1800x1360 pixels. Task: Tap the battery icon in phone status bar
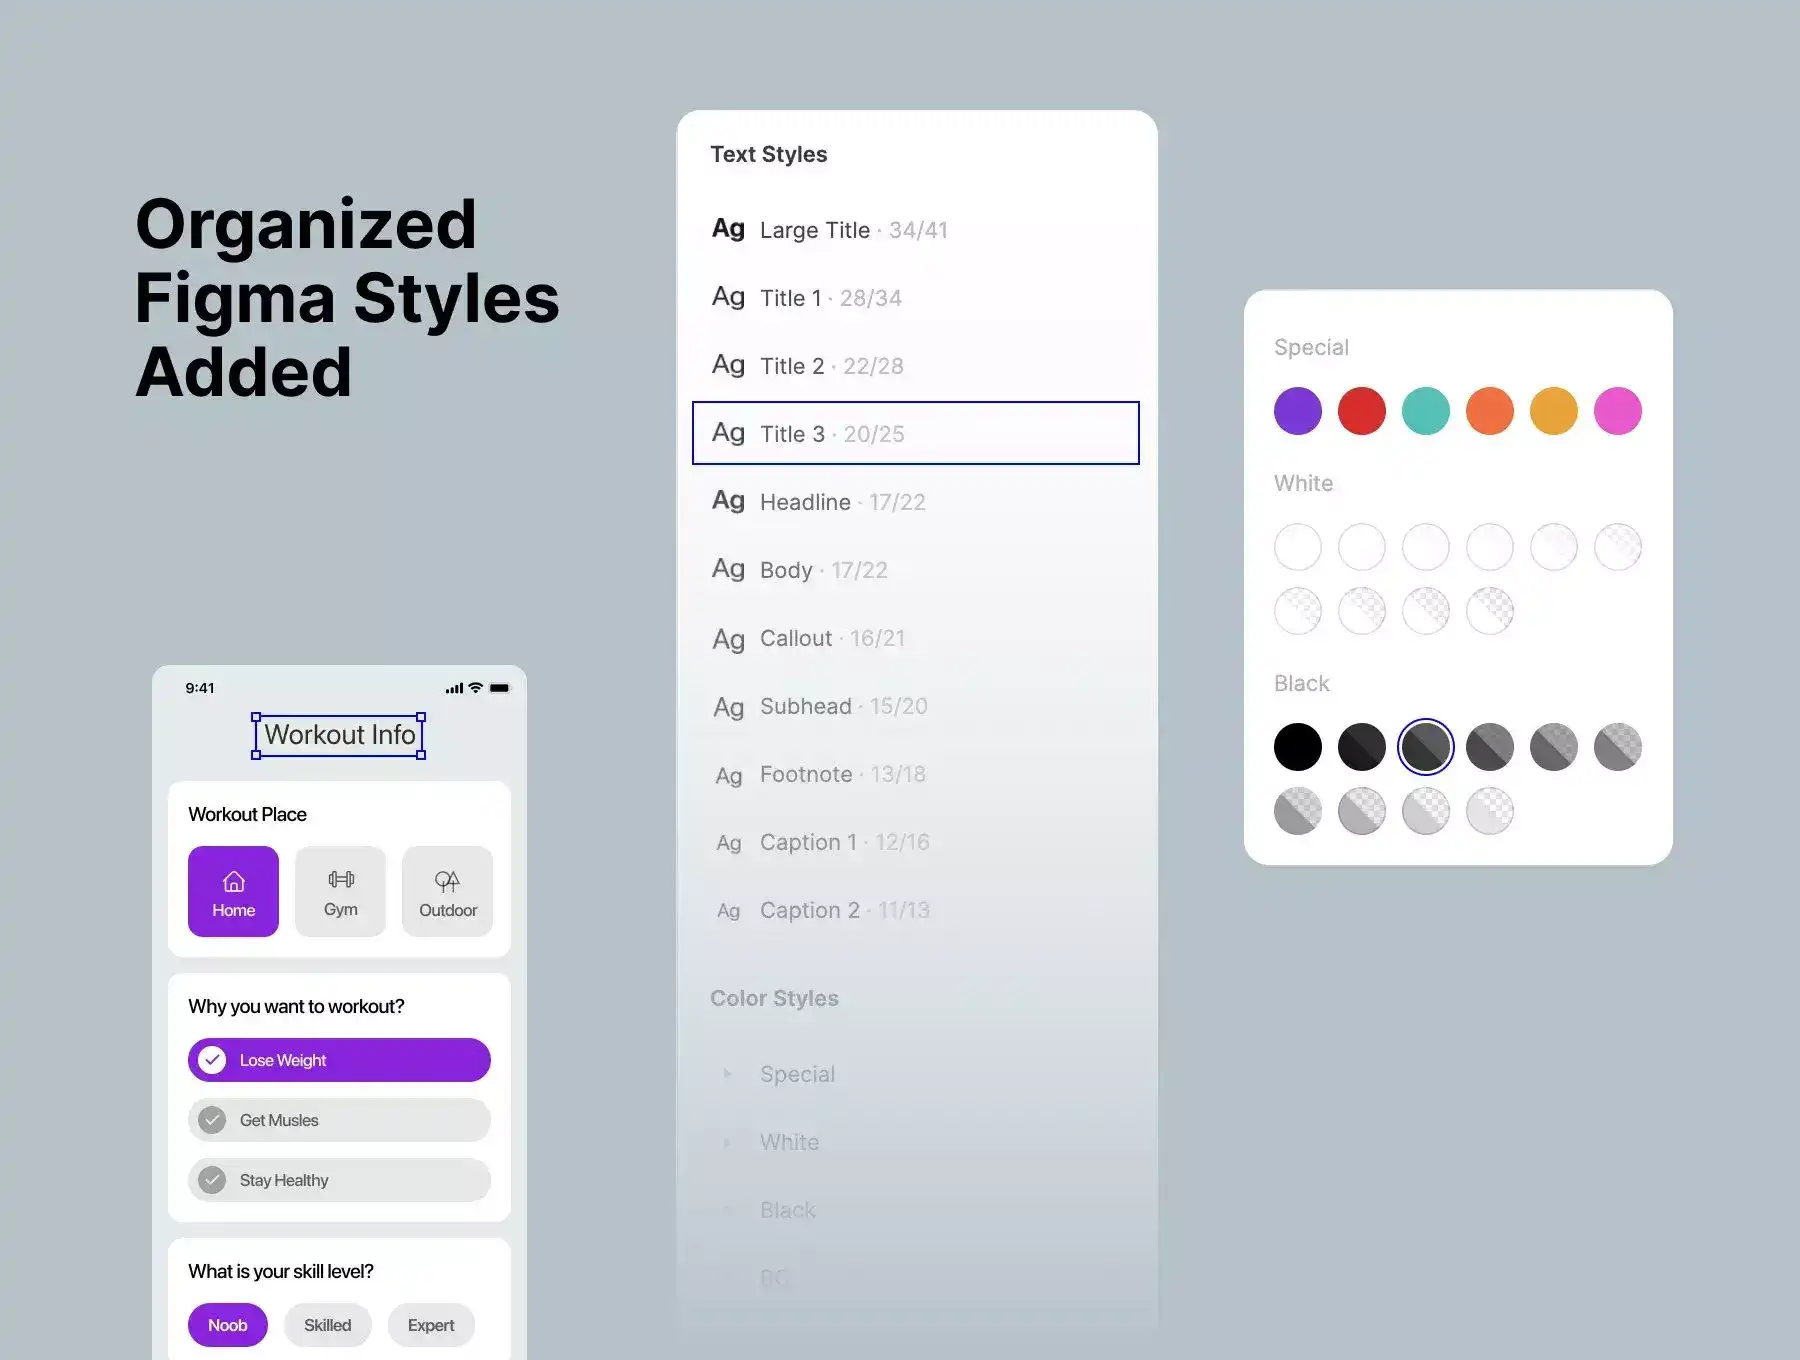pos(499,688)
